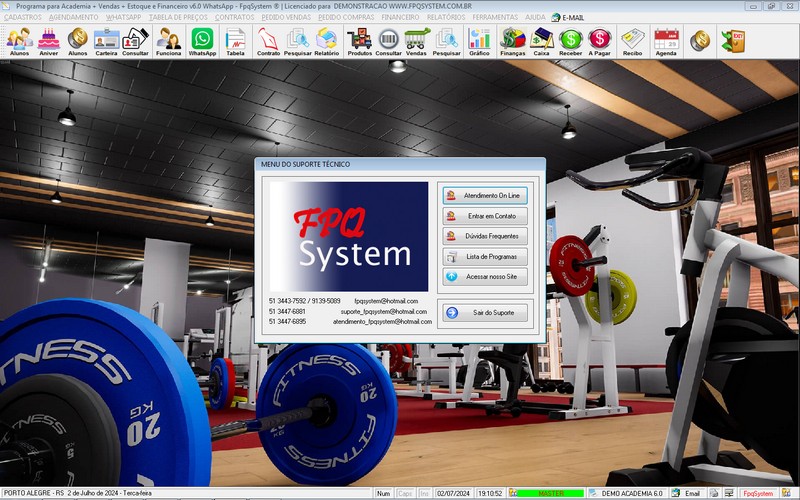Open the RELATÓRIOS menu
The image size is (800, 500).
pyautogui.click(x=446, y=17)
